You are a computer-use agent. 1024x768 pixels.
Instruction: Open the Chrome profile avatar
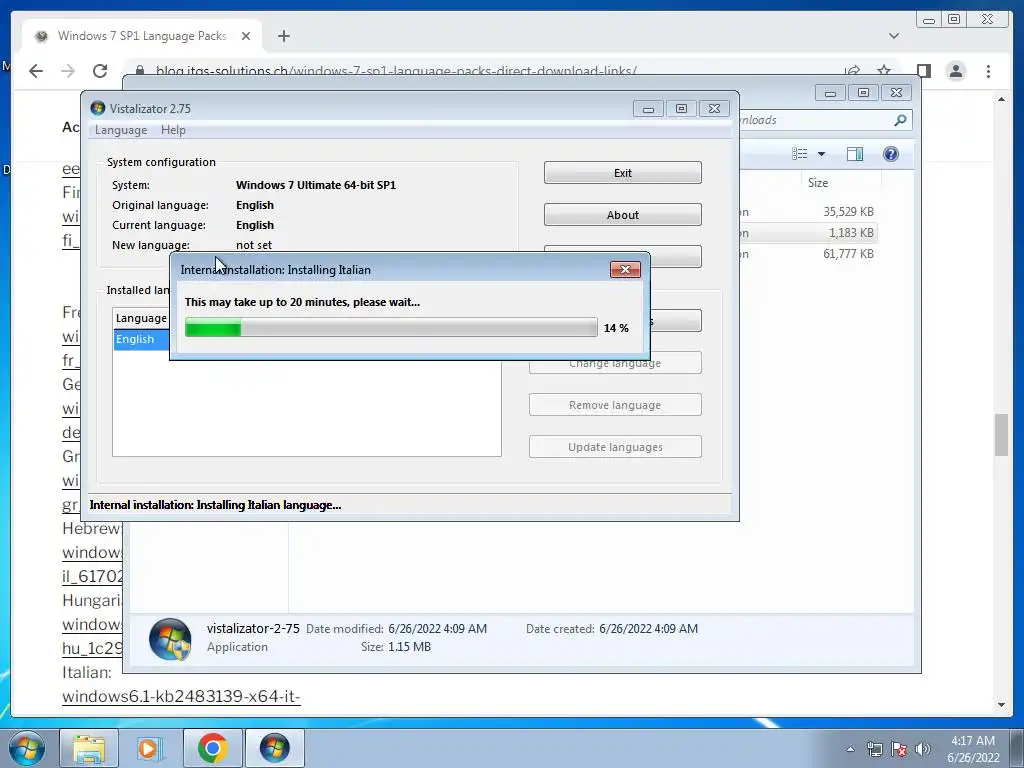[955, 71]
